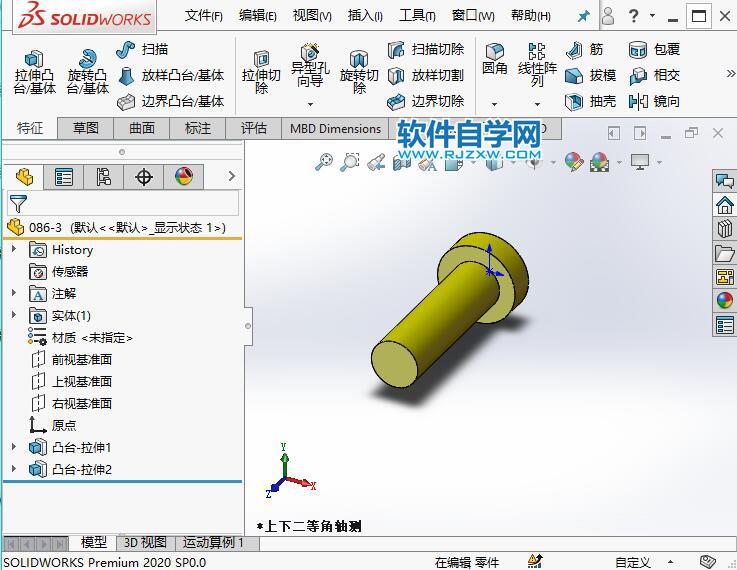Click the Revolved Boss/Base (旋转凸台/基体) tool
The height and width of the screenshot is (570, 737).
pyautogui.click(x=87, y=72)
